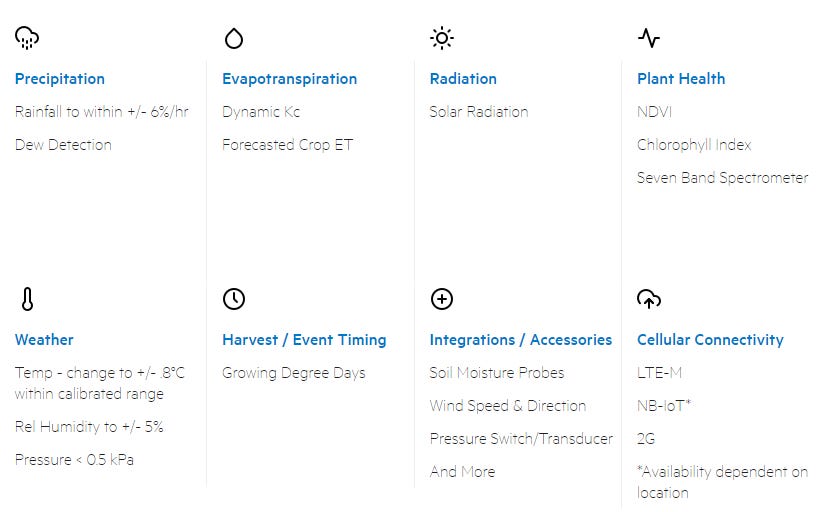Click the water drop Evapotranspiration icon
This screenshot has height=512, width=825.
tap(234, 38)
